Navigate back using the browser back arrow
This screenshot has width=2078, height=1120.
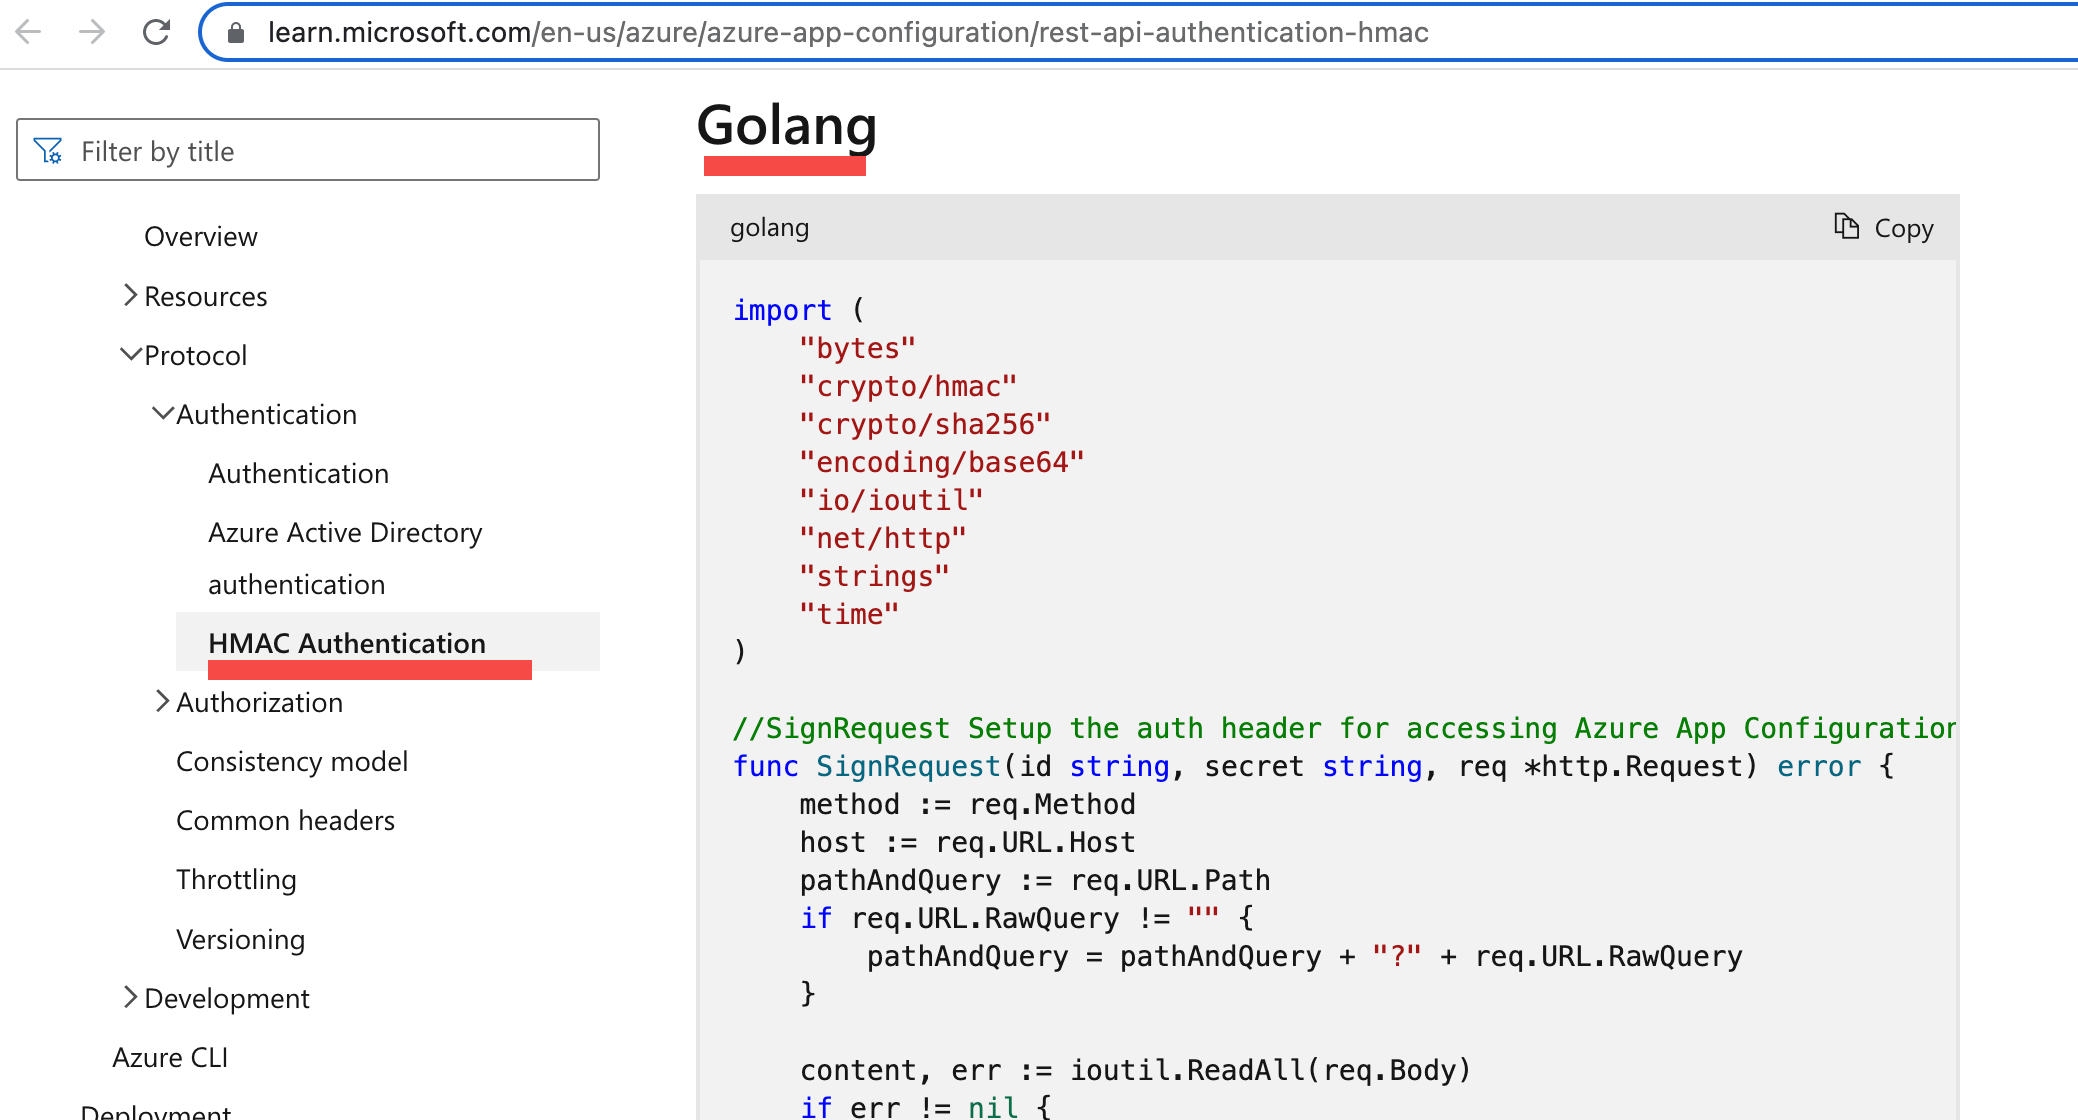point(30,32)
